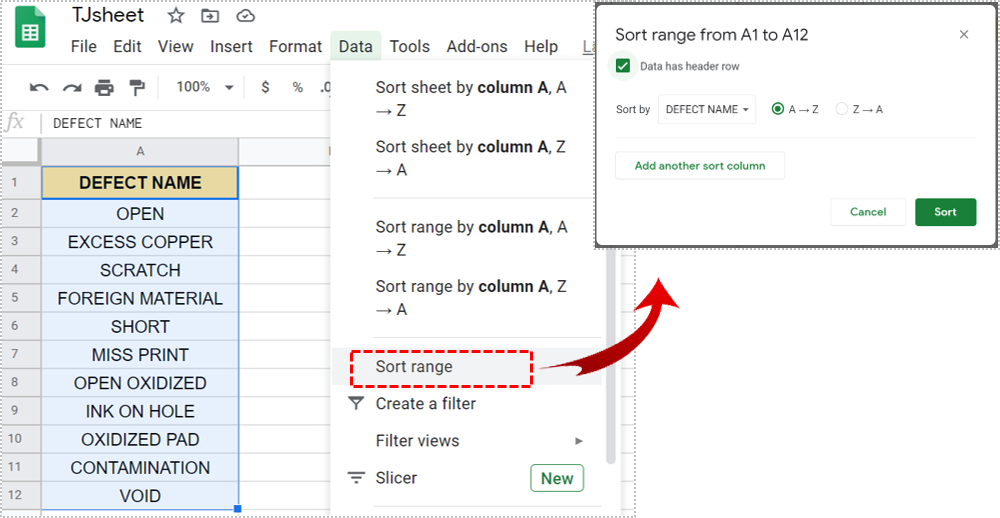Click the green Sort button
The image size is (1000, 518).
tap(945, 212)
